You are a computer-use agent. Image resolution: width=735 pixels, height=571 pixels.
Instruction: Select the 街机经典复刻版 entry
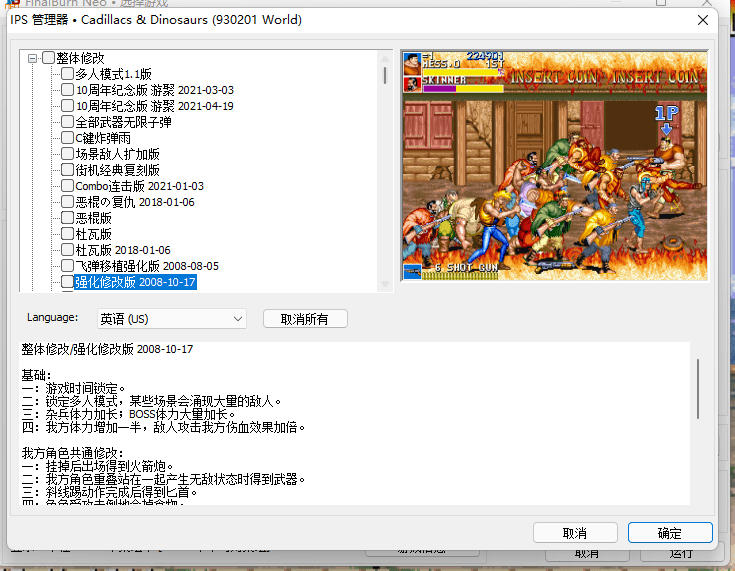click(x=118, y=170)
